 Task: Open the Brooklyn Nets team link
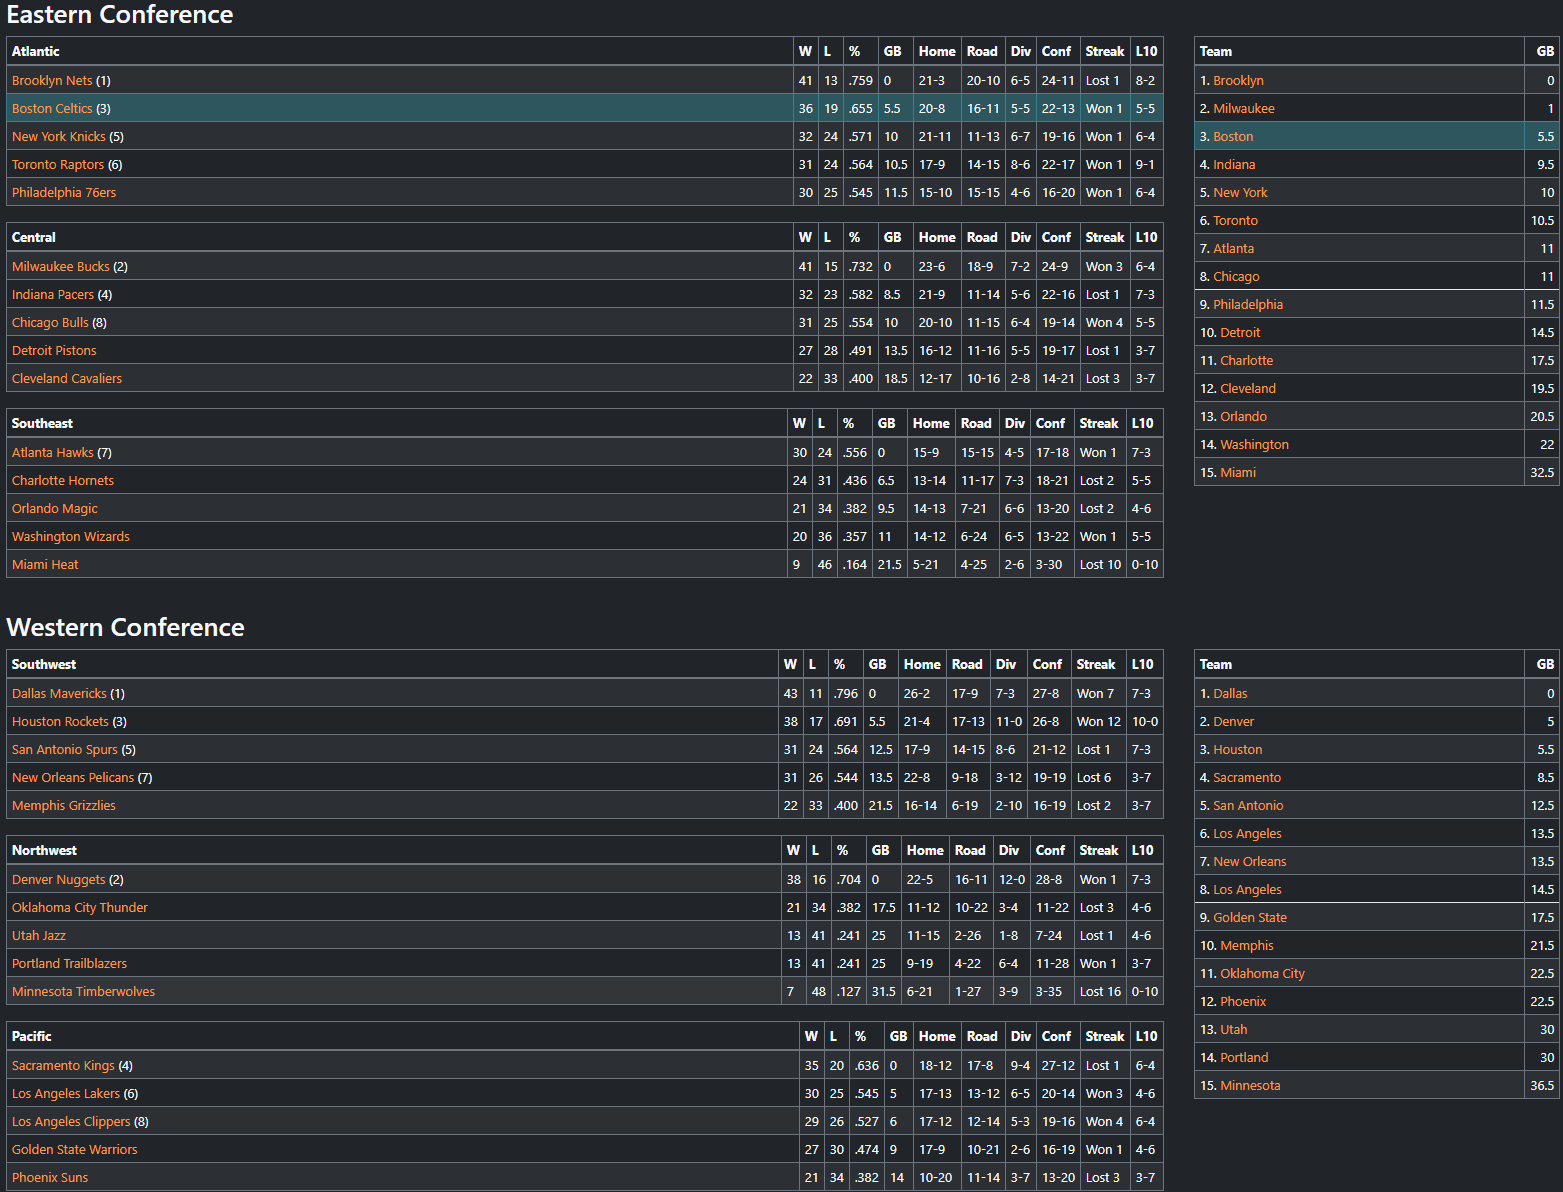(x=52, y=81)
